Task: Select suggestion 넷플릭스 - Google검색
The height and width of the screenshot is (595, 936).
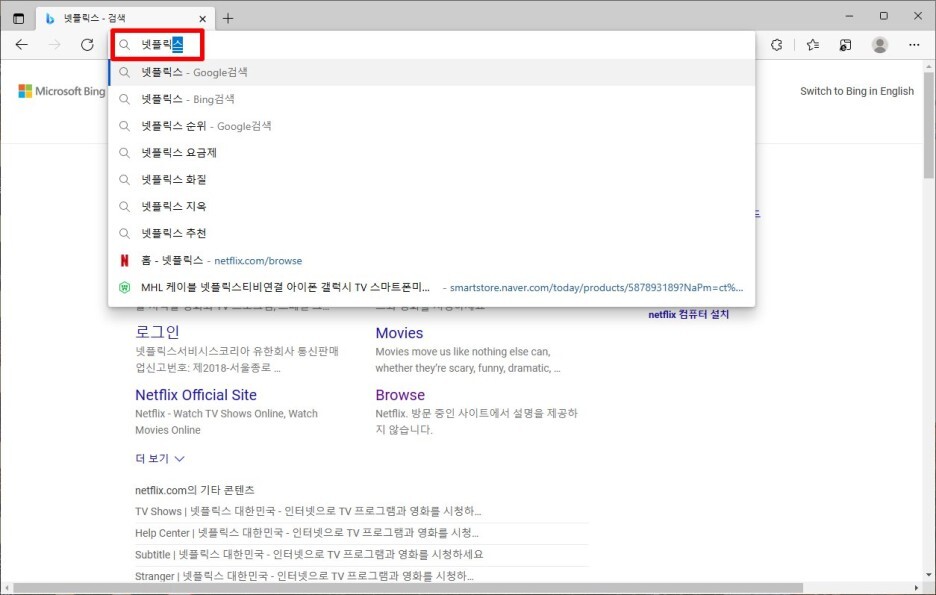Action: [x=432, y=72]
